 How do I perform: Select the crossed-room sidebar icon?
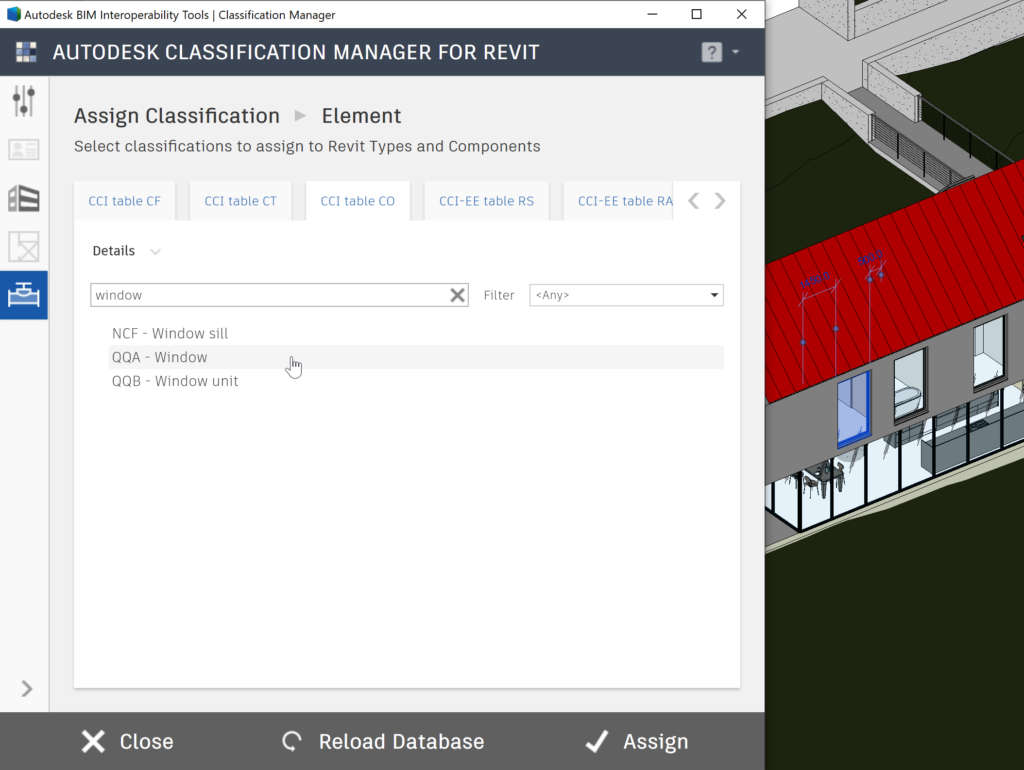tap(24, 246)
